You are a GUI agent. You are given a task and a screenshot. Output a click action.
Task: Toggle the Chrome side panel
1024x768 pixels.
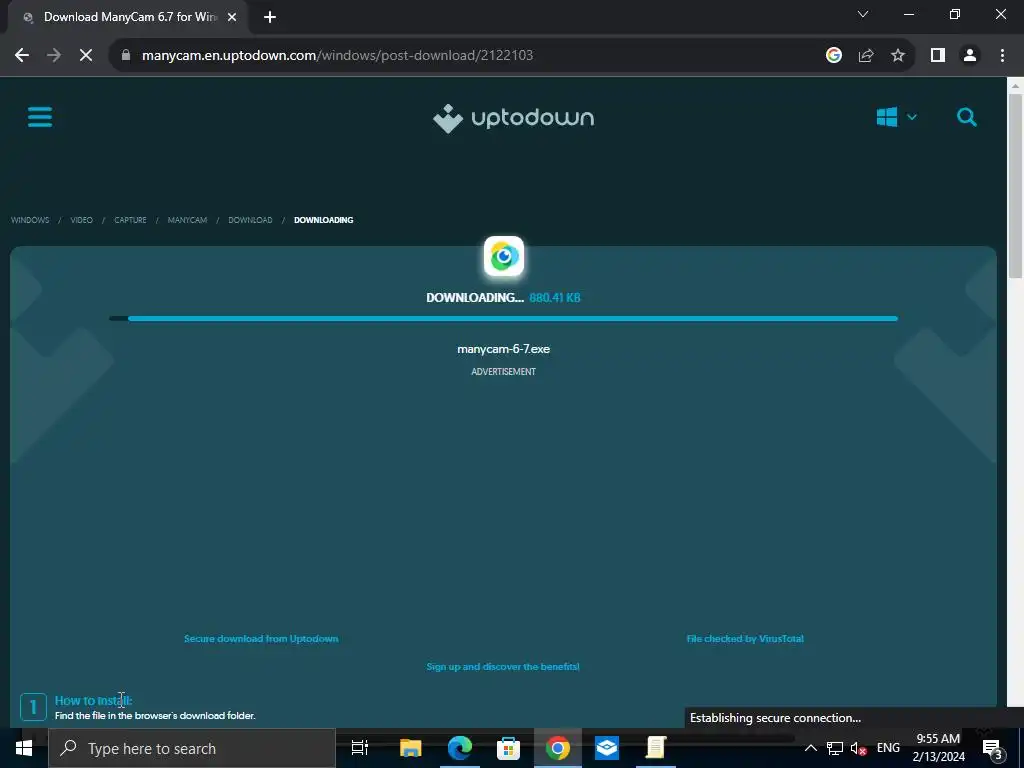pyautogui.click(x=938, y=56)
